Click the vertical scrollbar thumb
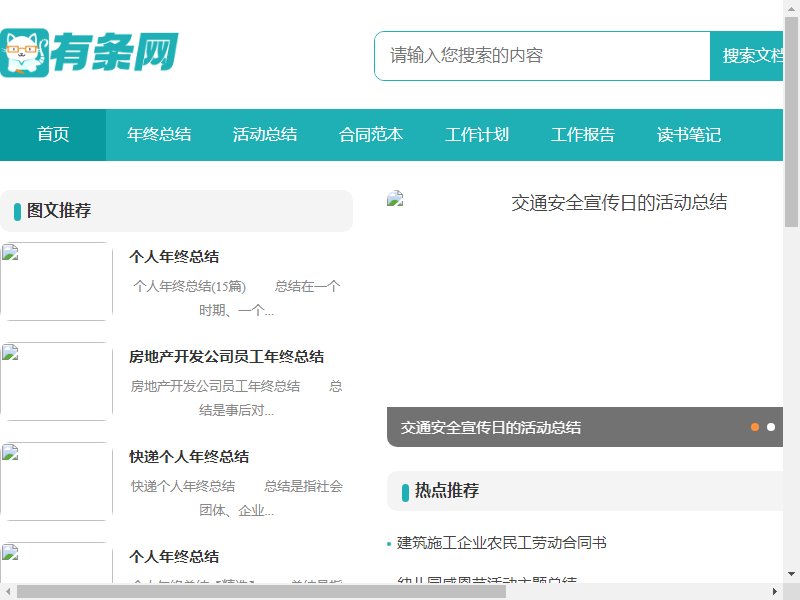This screenshot has width=800, height=600. 792,121
